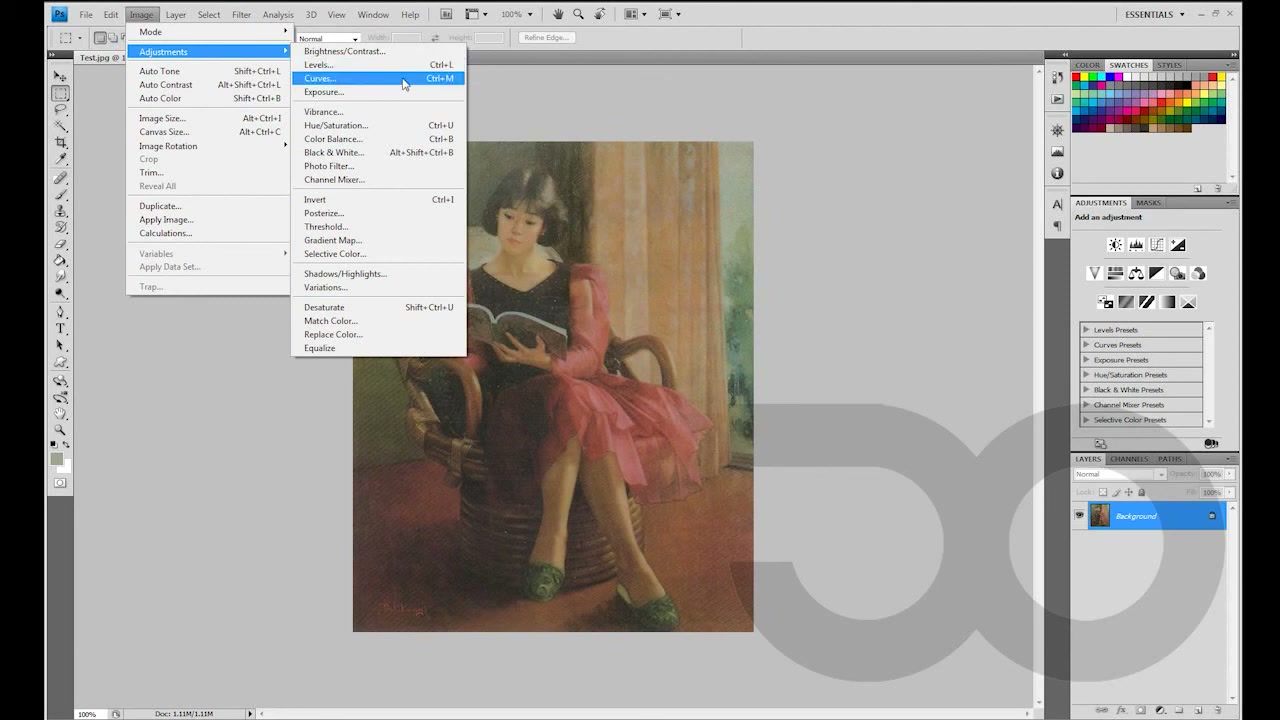
Task: Select the Crop tool
Action: click(x=60, y=143)
